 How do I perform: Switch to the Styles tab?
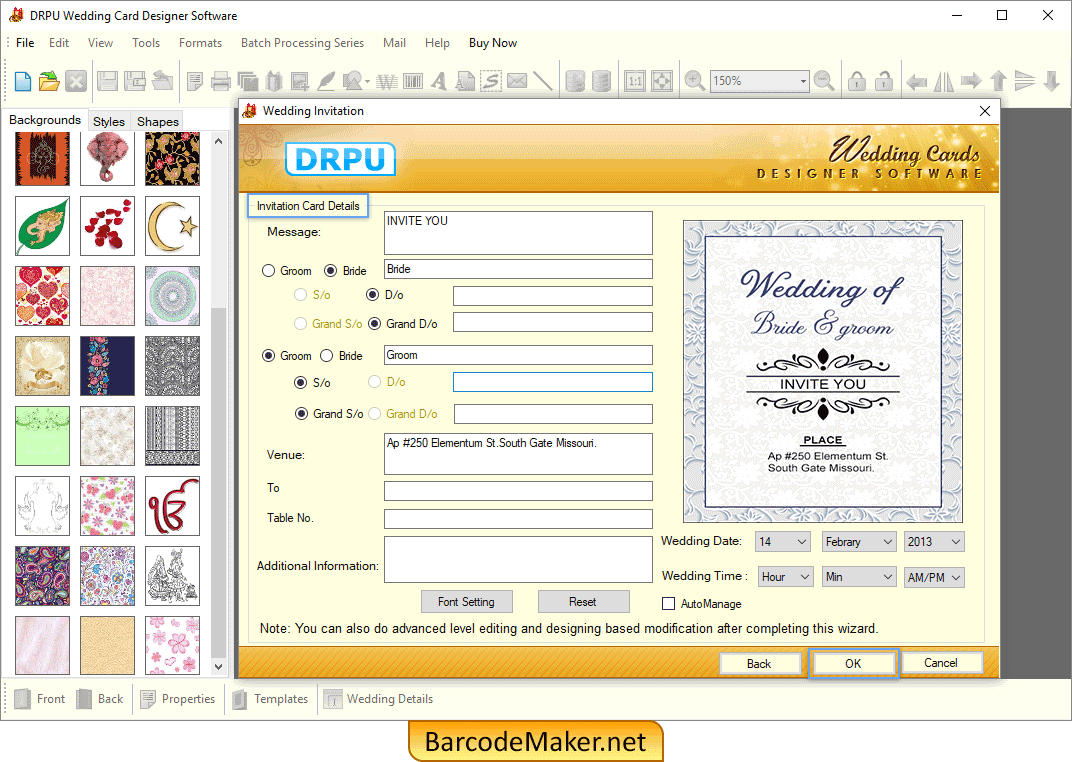pos(109,121)
